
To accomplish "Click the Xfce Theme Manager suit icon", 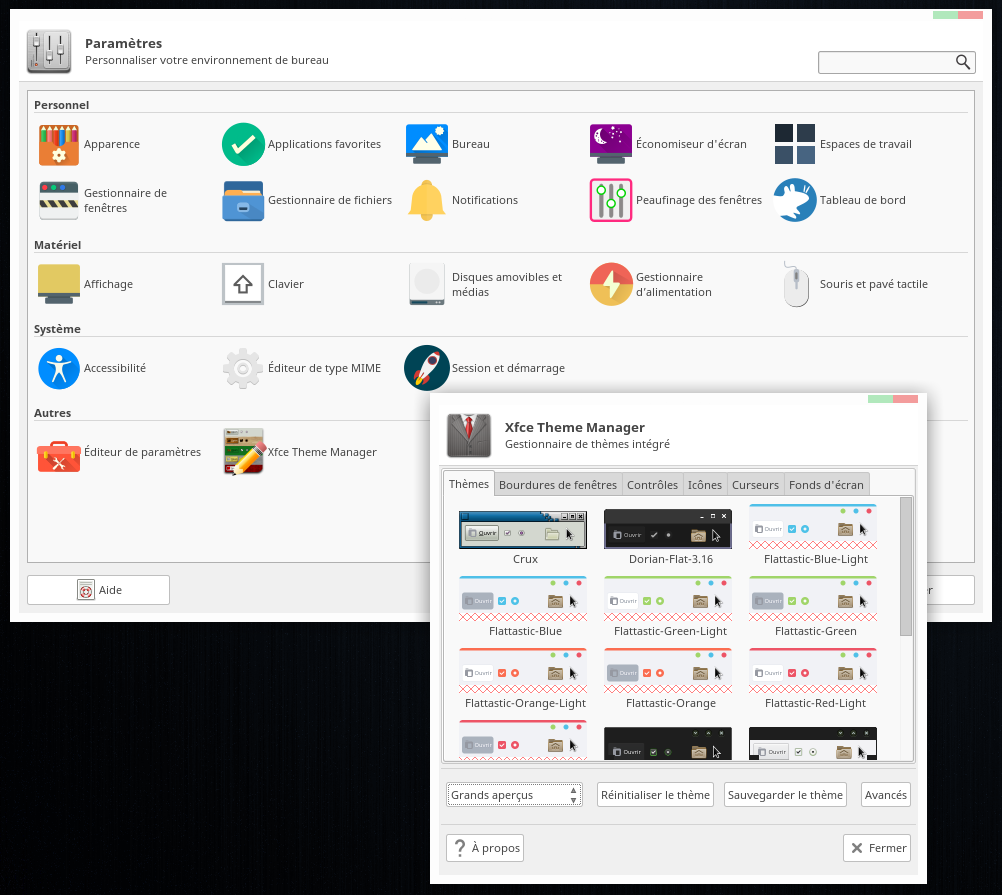I will click(469, 436).
